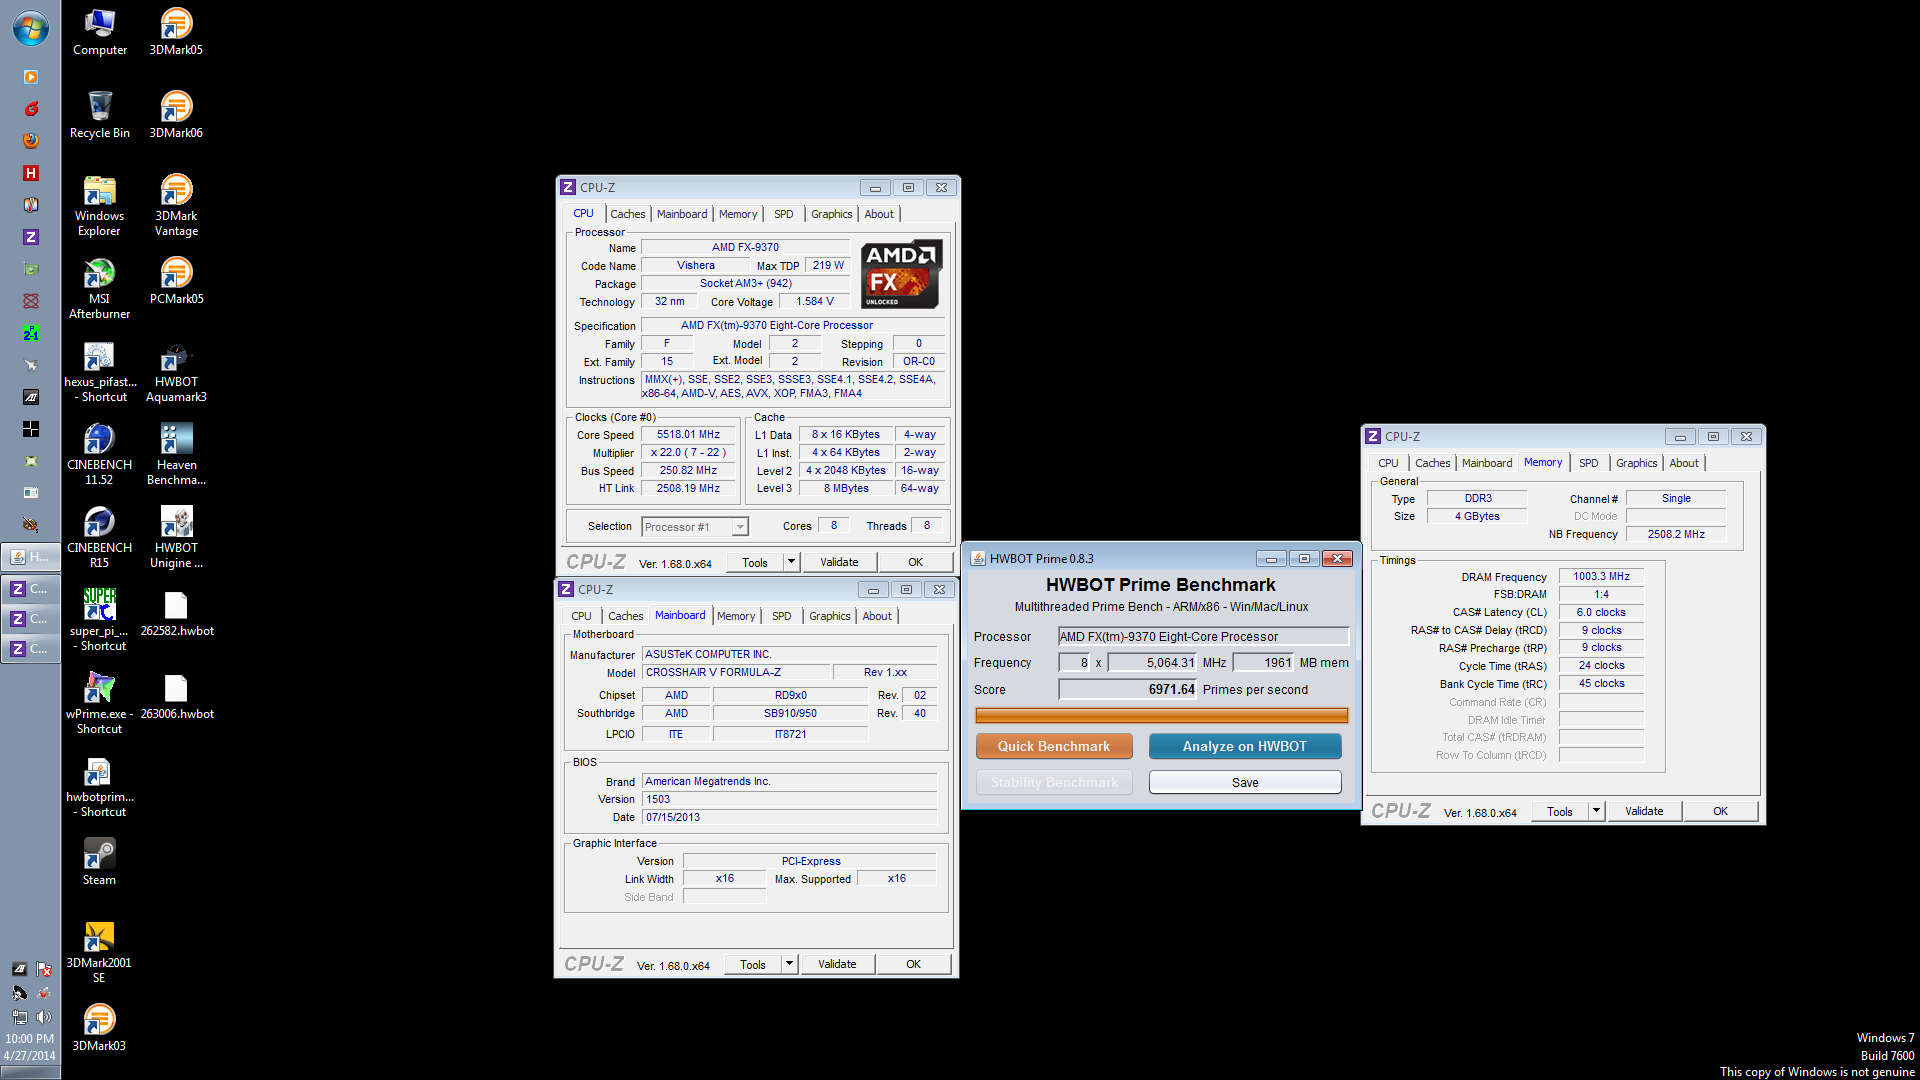Viewport: 1920px width, 1080px height.
Task: Expand Tools arrow in CPU-Z CPU window
Action: click(791, 562)
